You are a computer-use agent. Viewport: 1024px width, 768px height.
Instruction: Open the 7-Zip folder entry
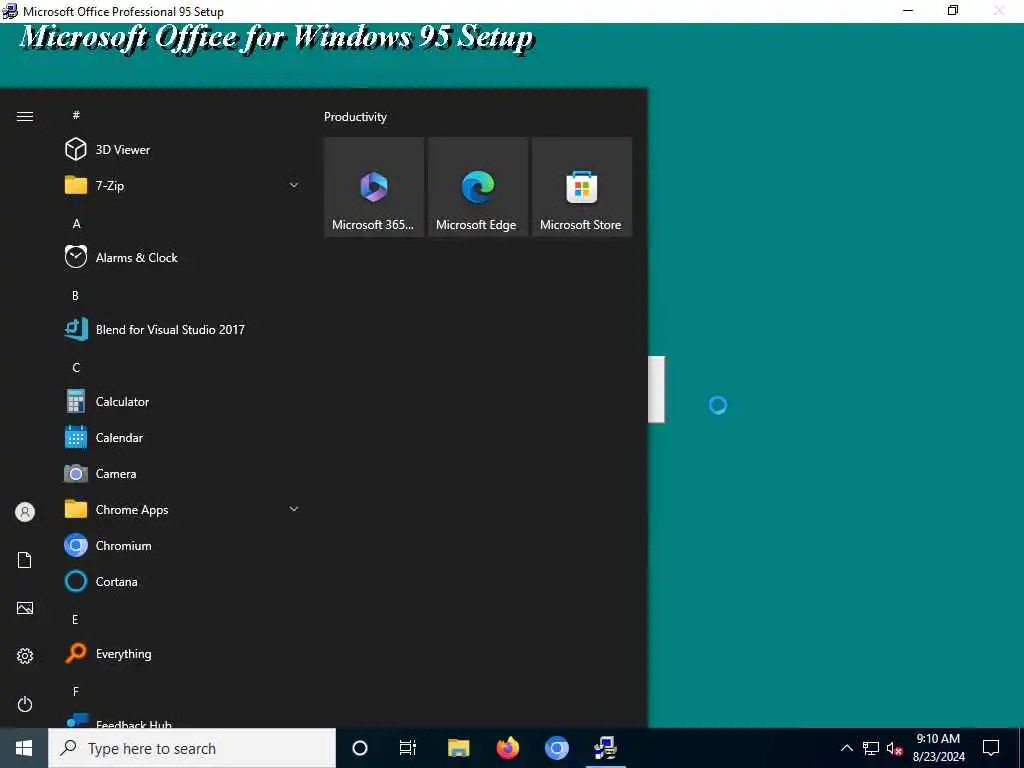pos(181,185)
